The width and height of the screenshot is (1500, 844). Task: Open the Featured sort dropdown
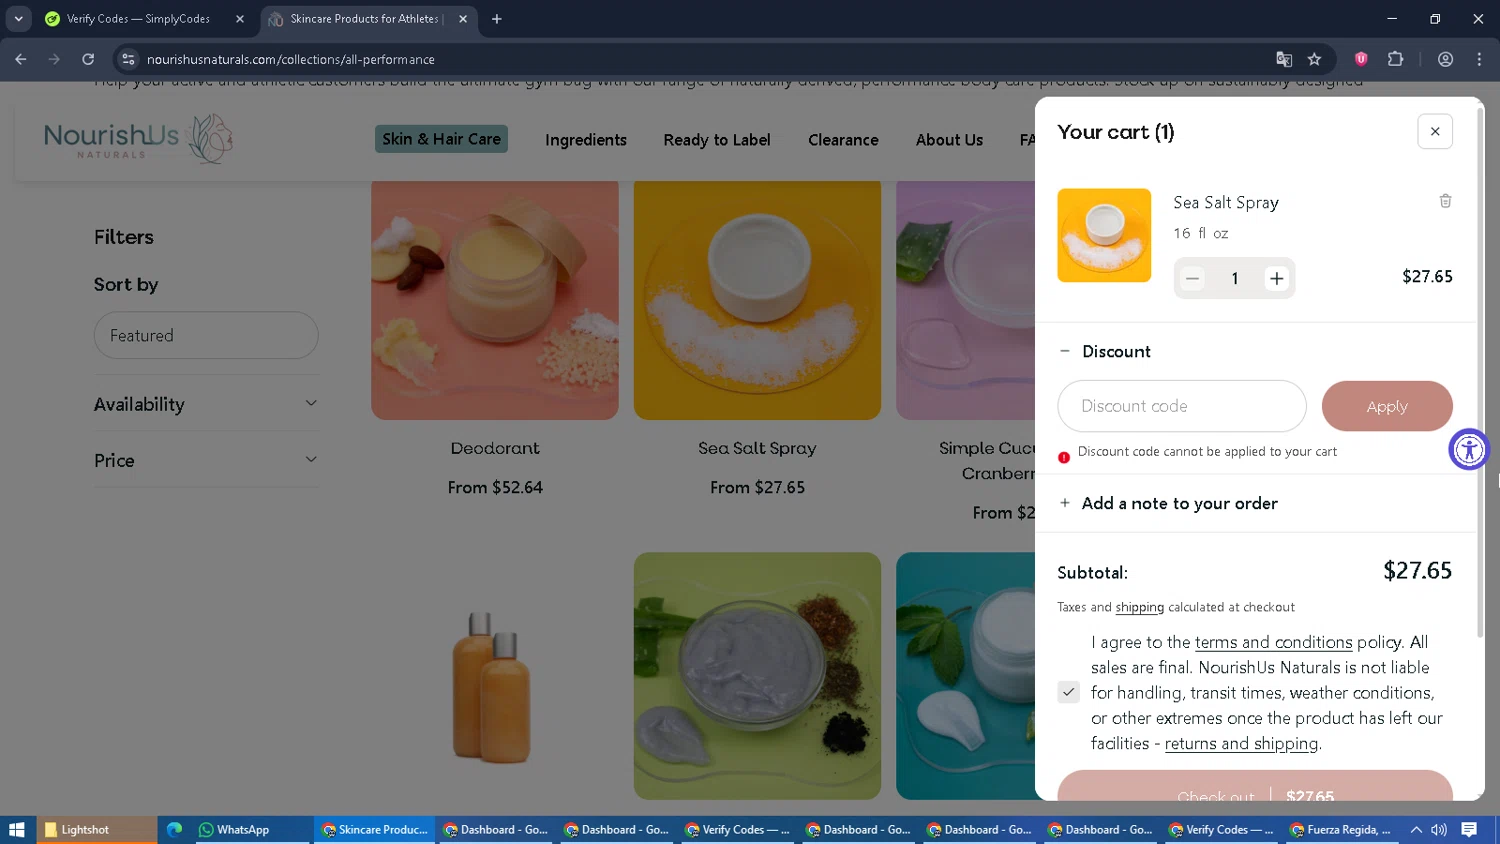[206, 335]
